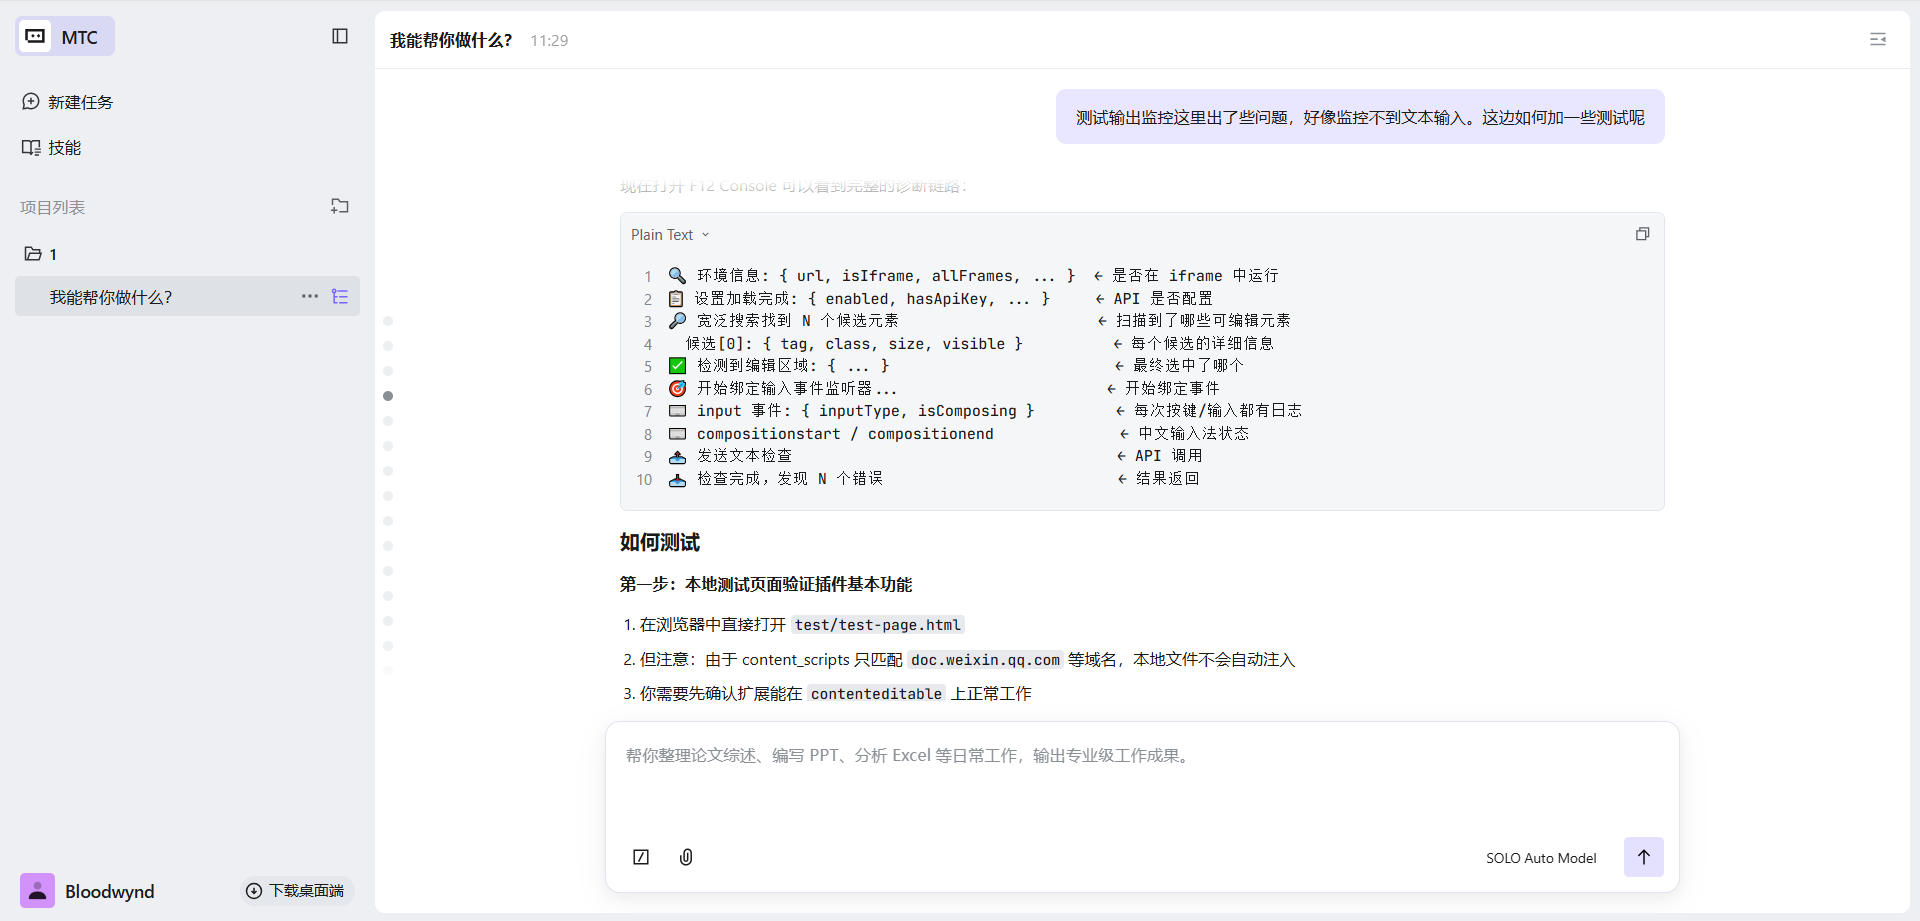Collapse the left sidebar panel
Viewport: 1920px width, 921px height.
coord(340,36)
